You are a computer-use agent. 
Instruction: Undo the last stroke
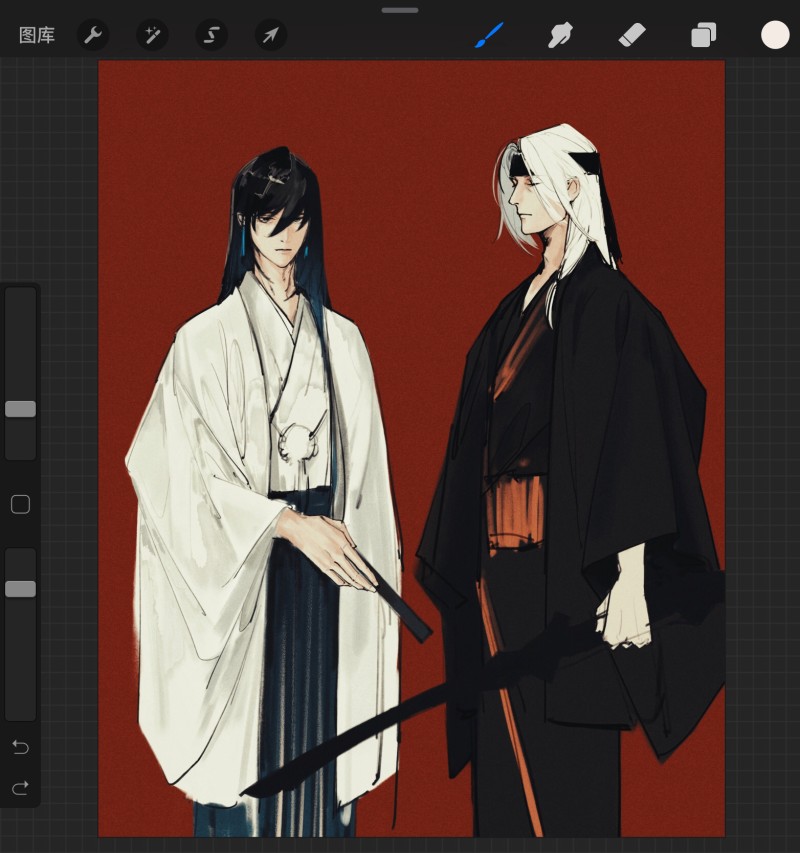(21, 747)
